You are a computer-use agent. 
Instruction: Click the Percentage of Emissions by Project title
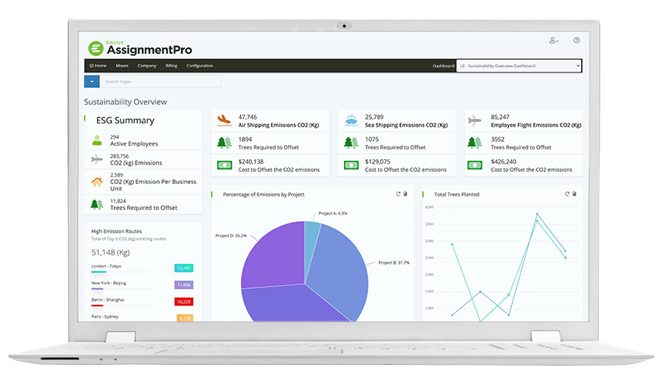coord(264,194)
